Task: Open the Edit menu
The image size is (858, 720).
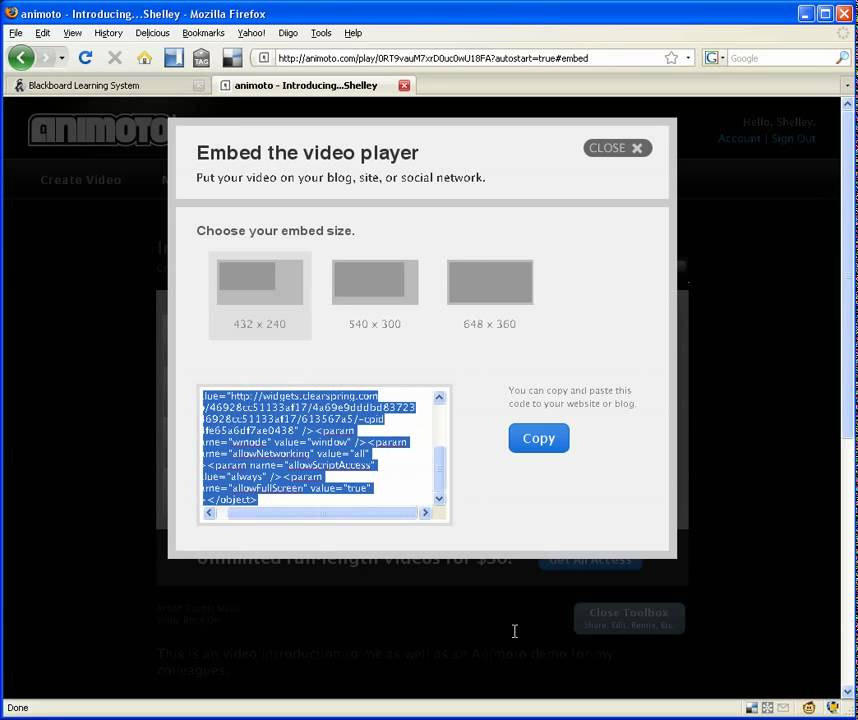Action: click(43, 33)
